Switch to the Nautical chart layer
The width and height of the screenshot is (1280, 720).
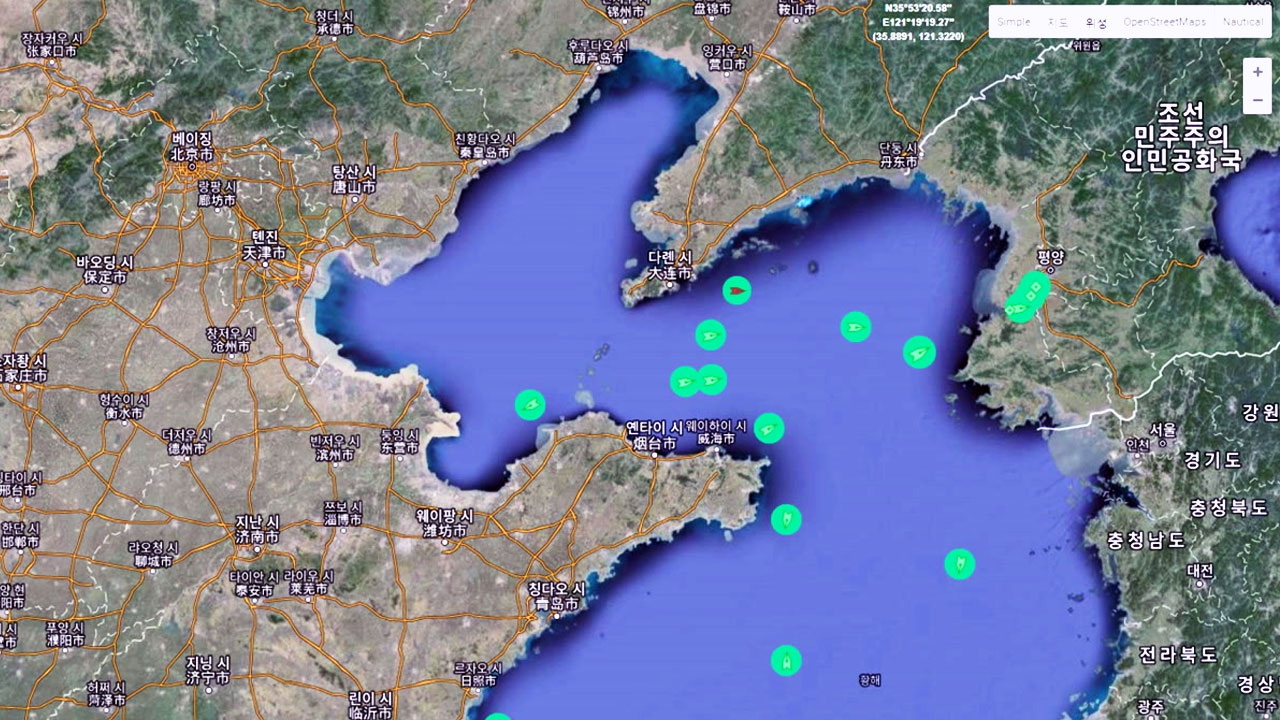(1242, 22)
